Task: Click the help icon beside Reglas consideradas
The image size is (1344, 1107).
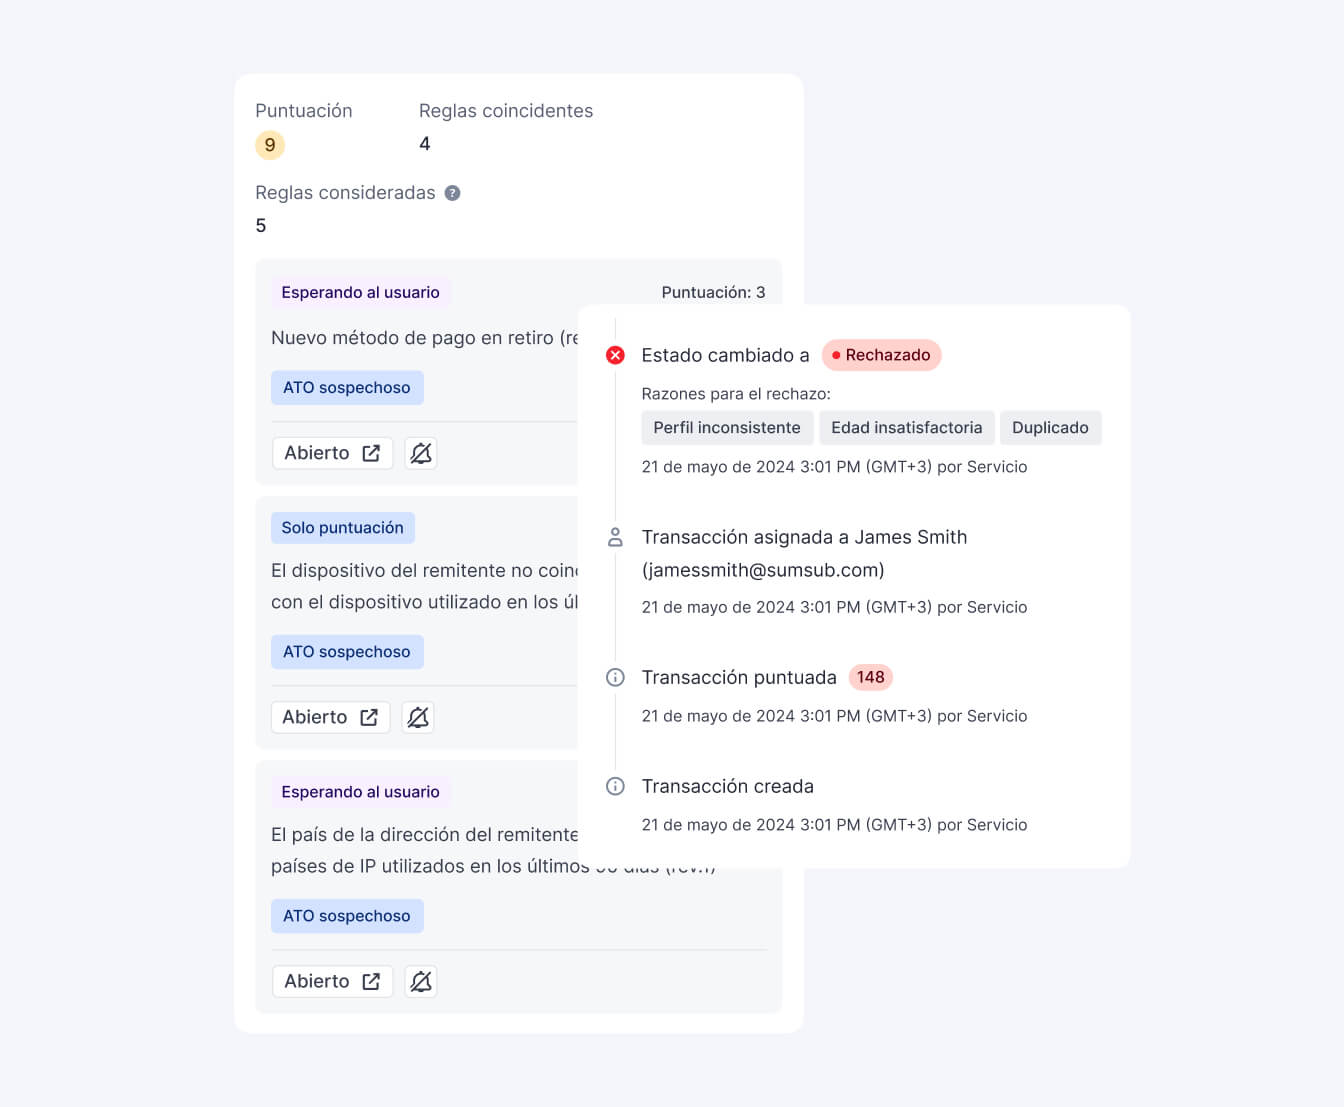Action: click(452, 193)
